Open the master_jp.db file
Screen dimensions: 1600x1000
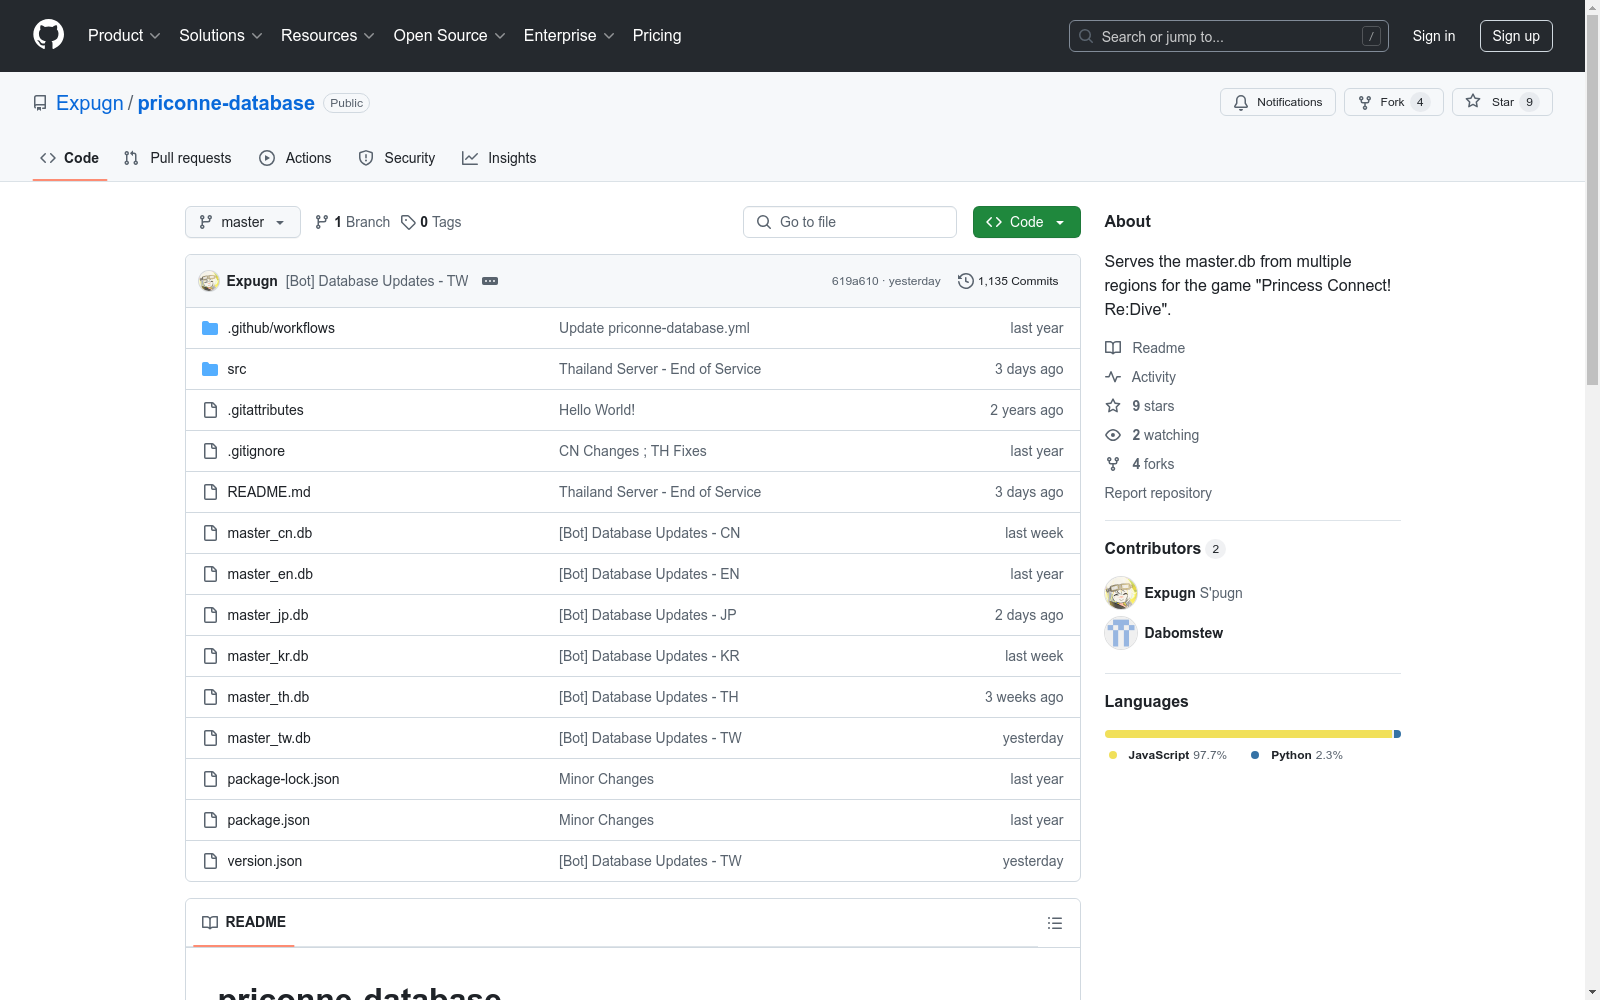tap(268, 615)
